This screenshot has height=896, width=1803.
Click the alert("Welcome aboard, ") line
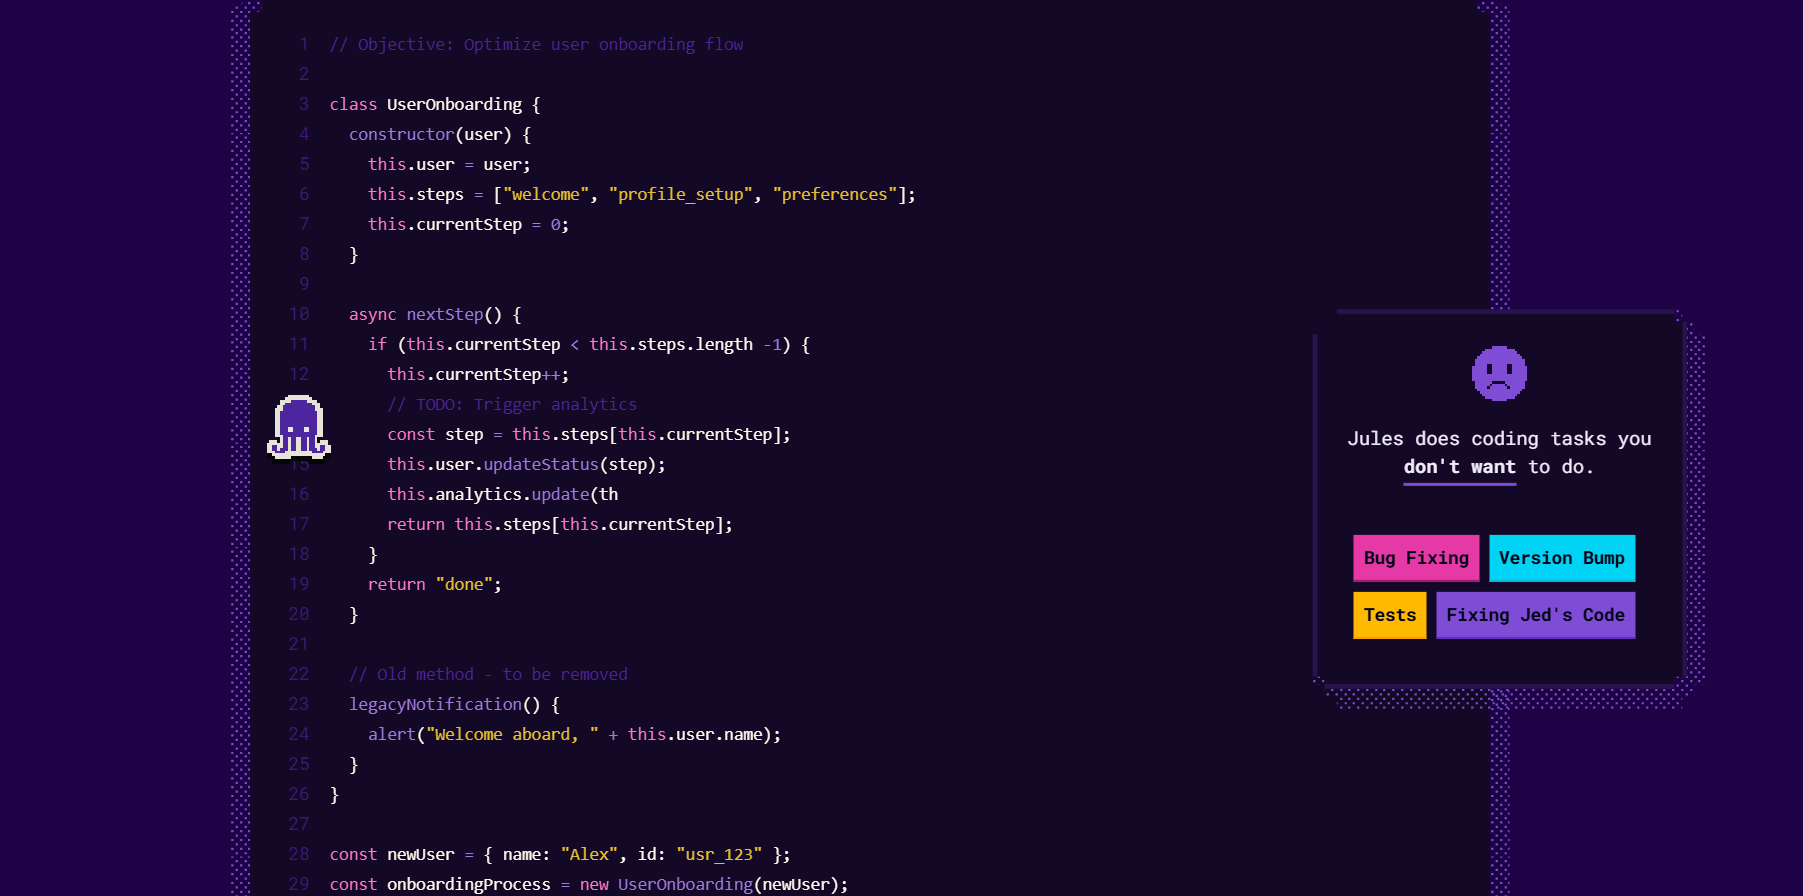click(x=574, y=734)
